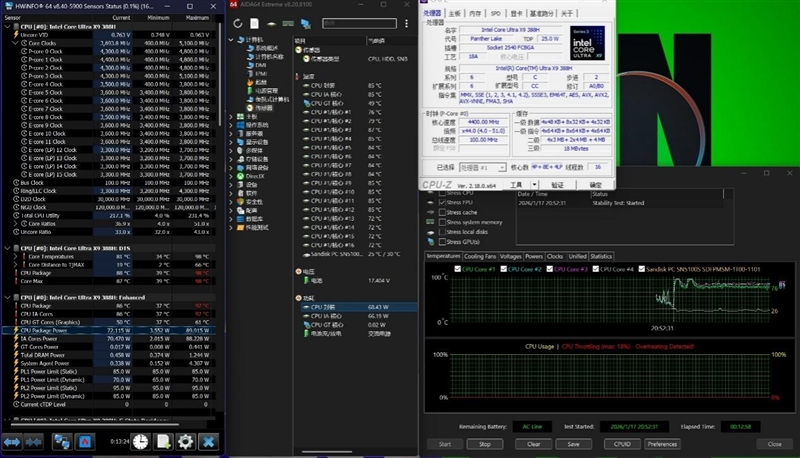Viewport: 800px width, 458px height.
Task: Click the HWiNFO clock reset icon
Action: 141,441
